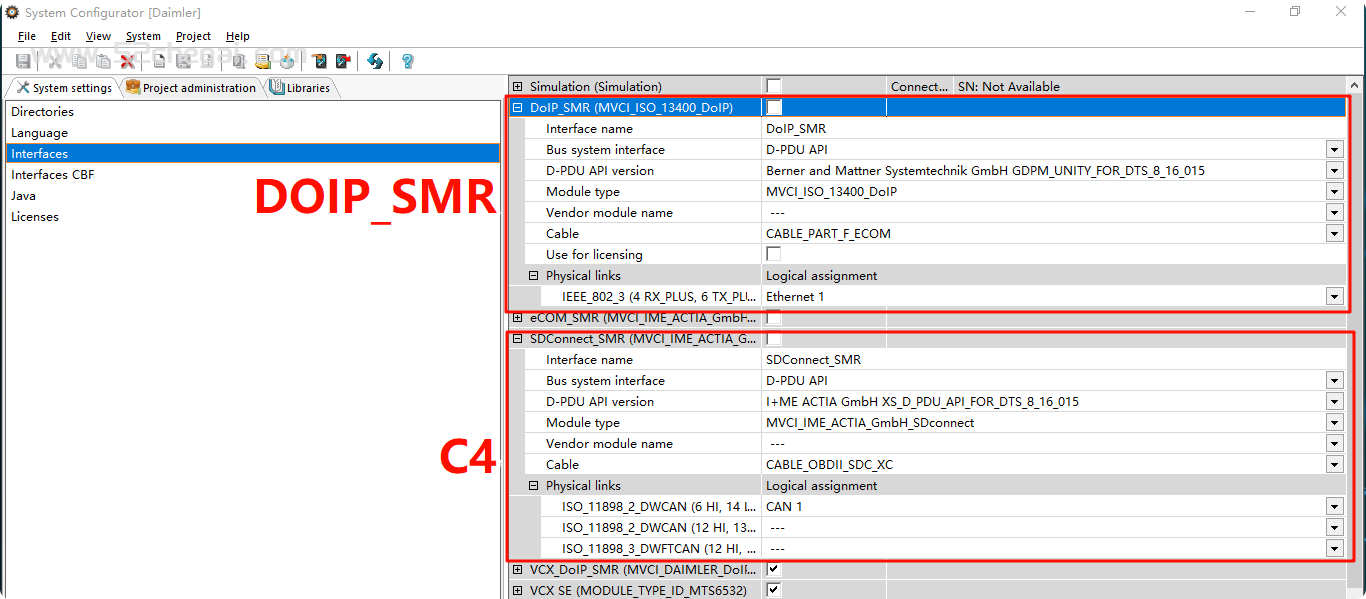The height and width of the screenshot is (599, 1366).
Task: Click the blue arrows refresh toolbar icon
Action: click(375, 61)
